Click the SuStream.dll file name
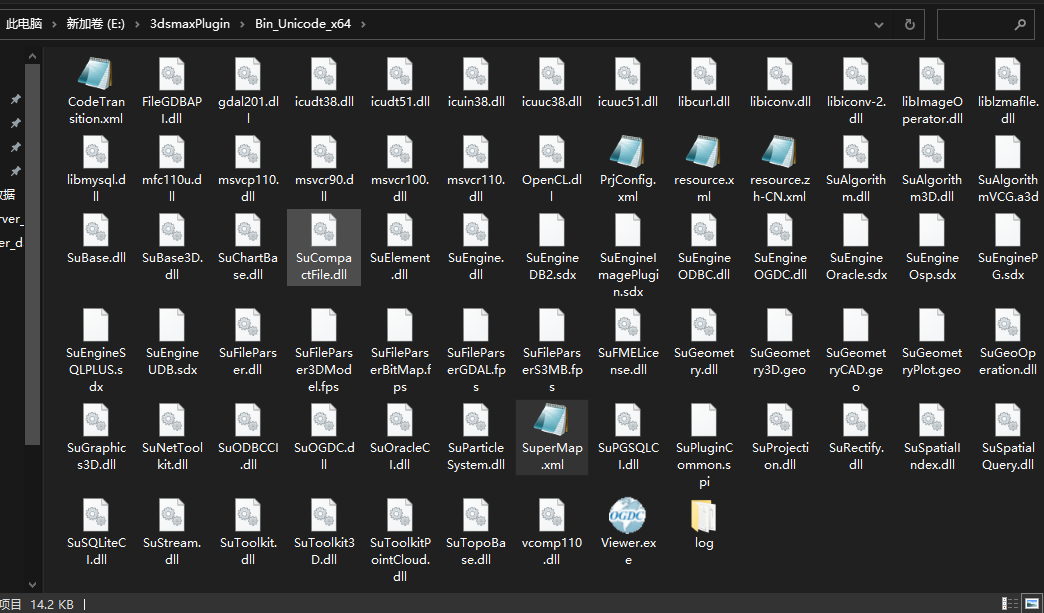Screen dimensions: 1044x613 pyautogui.click(x=172, y=551)
